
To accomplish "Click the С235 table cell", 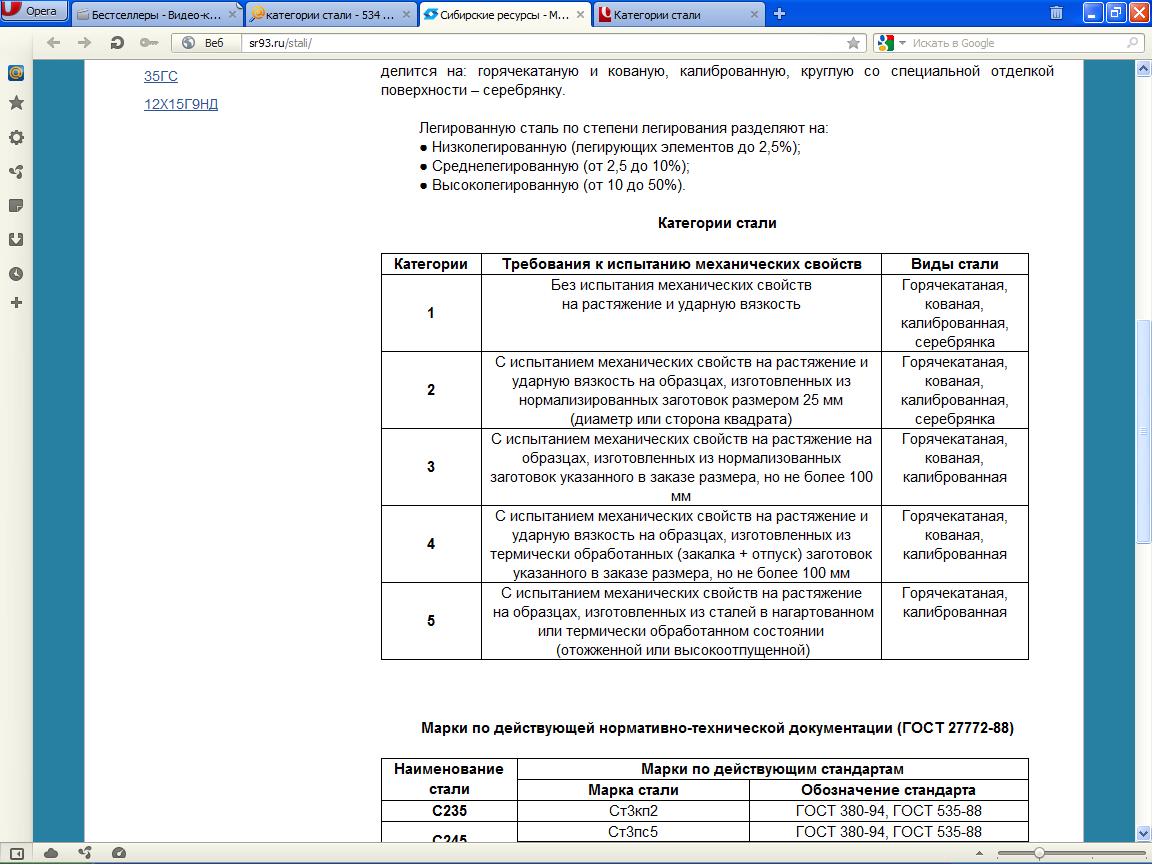I will [x=449, y=811].
